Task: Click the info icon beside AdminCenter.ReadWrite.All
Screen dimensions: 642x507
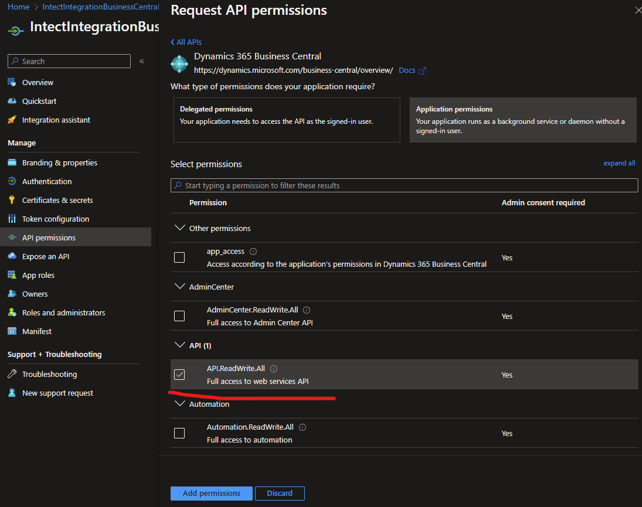Action: (x=306, y=310)
